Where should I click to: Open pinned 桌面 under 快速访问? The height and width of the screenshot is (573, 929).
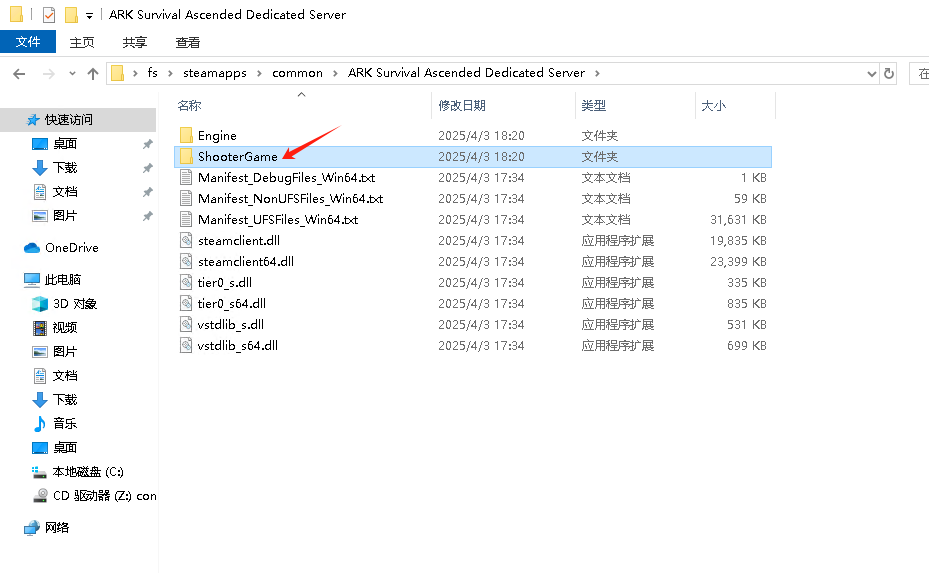[55, 144]
